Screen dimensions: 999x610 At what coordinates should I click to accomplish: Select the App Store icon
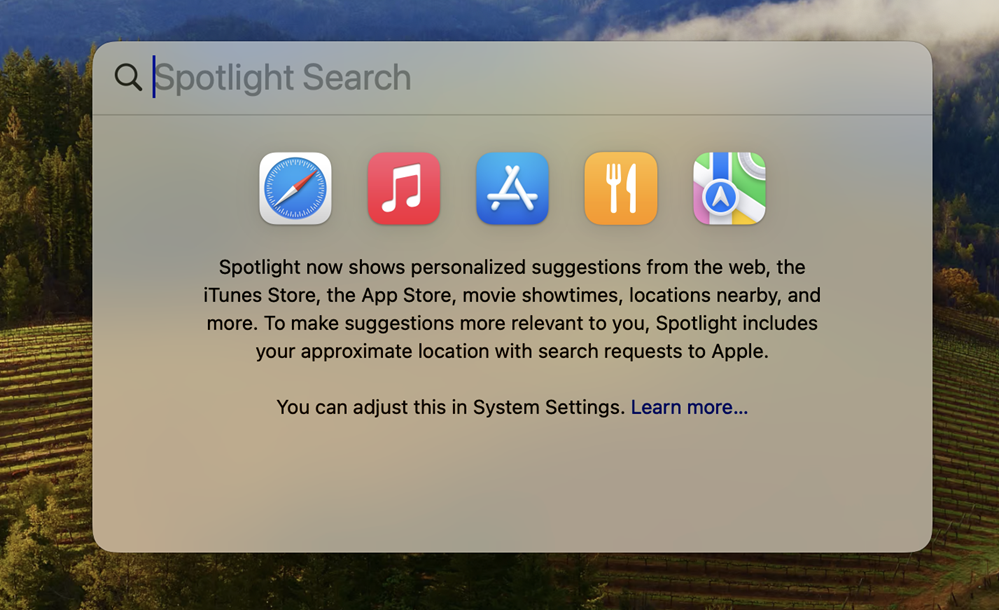(x=512, y=189)
